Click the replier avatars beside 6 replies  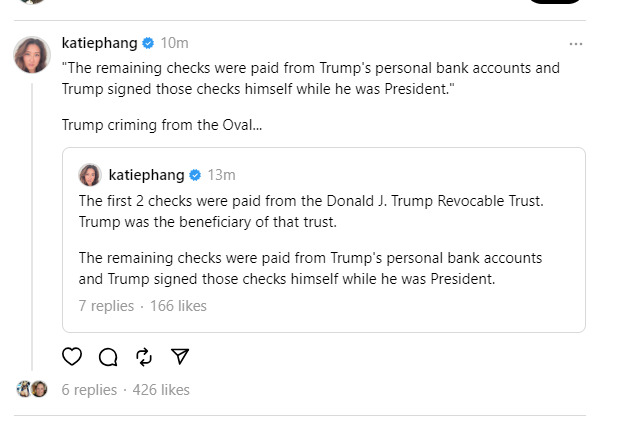coord(32,390)
